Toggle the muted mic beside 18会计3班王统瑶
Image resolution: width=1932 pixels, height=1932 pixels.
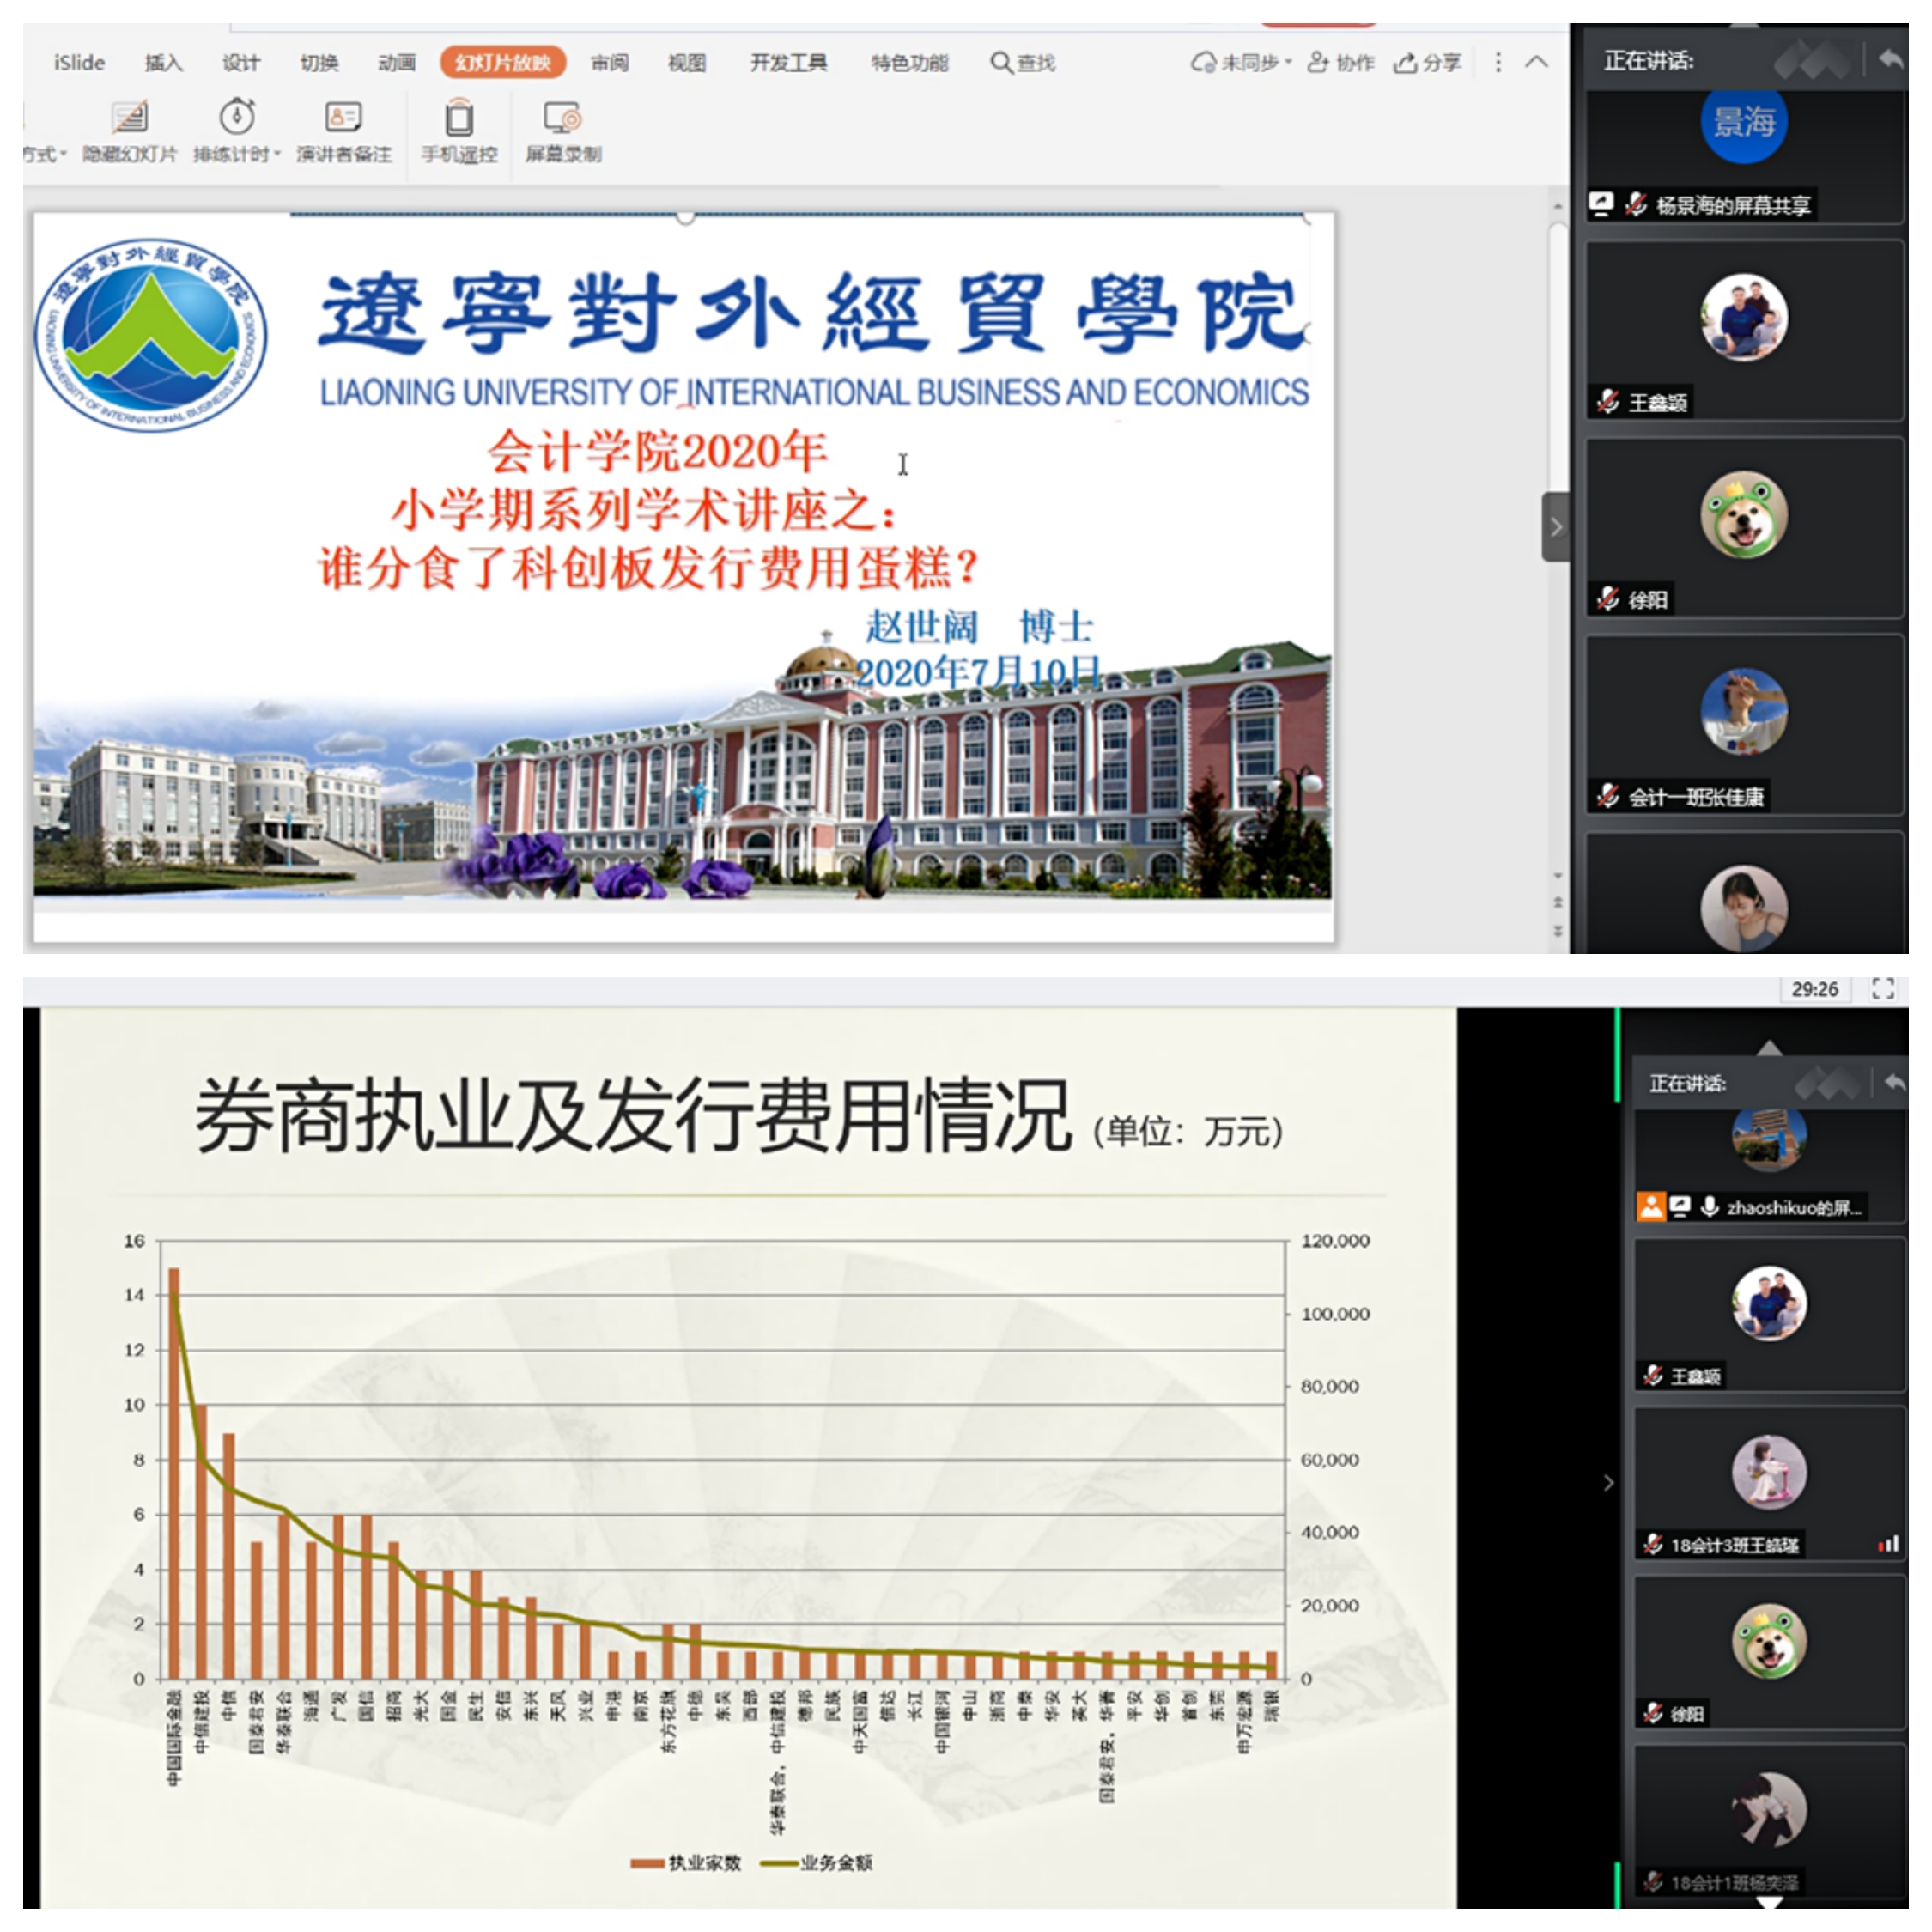pos(1652,1545)
